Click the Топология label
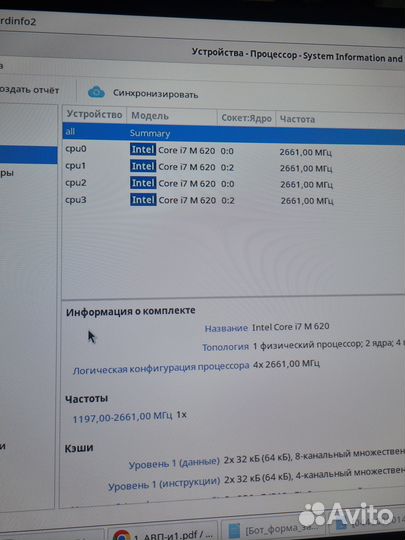 pyautogui.click(x=225, y=347)
